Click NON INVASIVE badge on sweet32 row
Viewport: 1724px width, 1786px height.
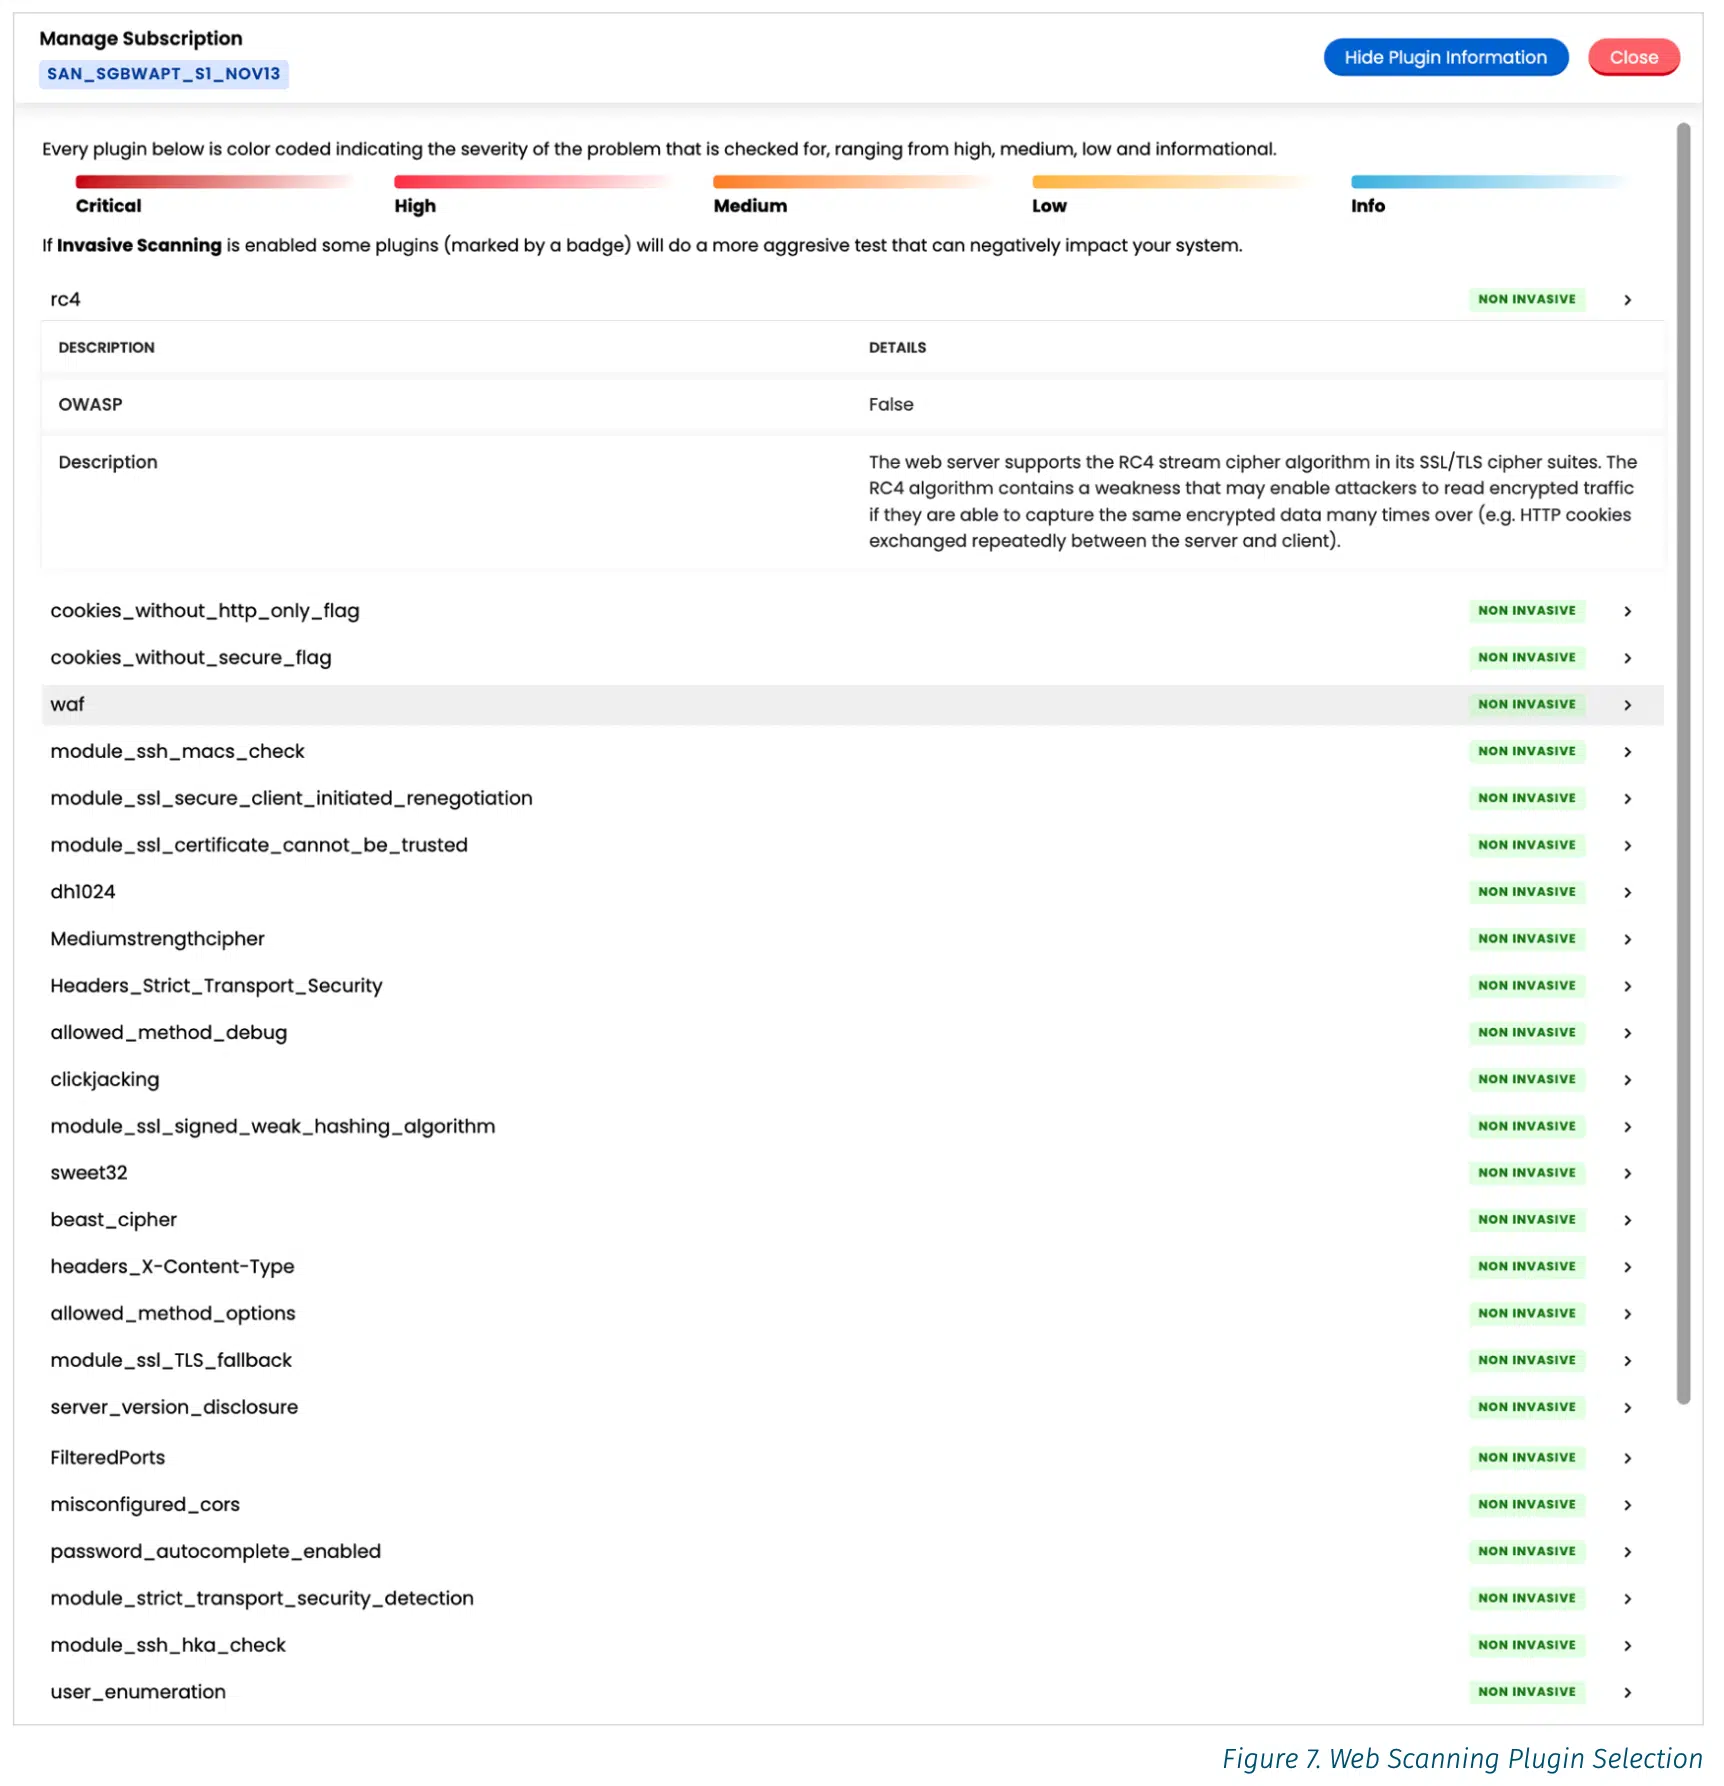pos(1526,1173)
